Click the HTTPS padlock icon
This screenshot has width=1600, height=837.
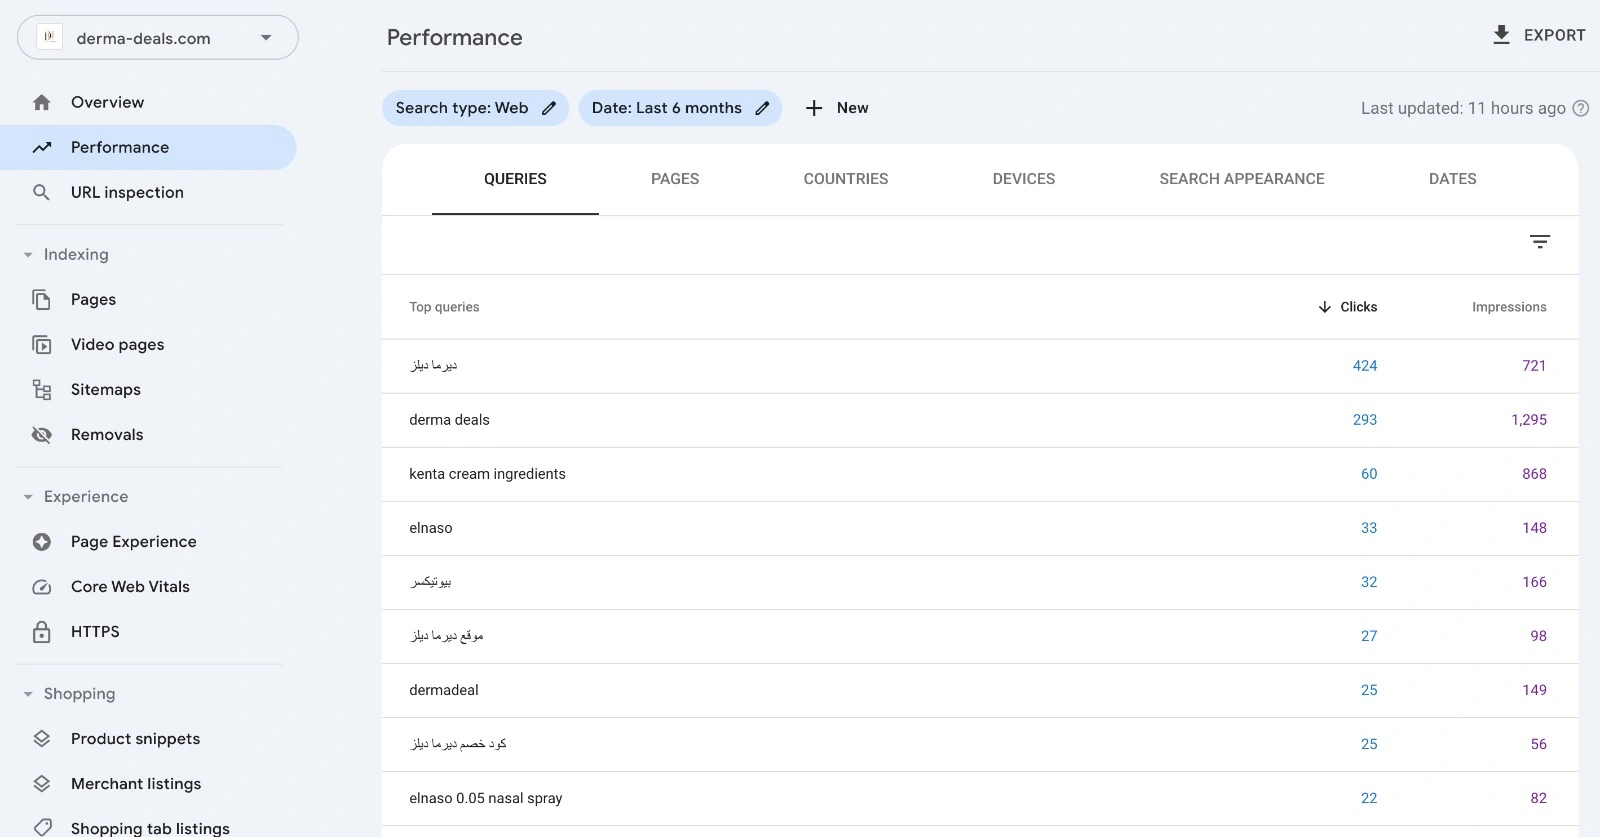click(41, 631)
